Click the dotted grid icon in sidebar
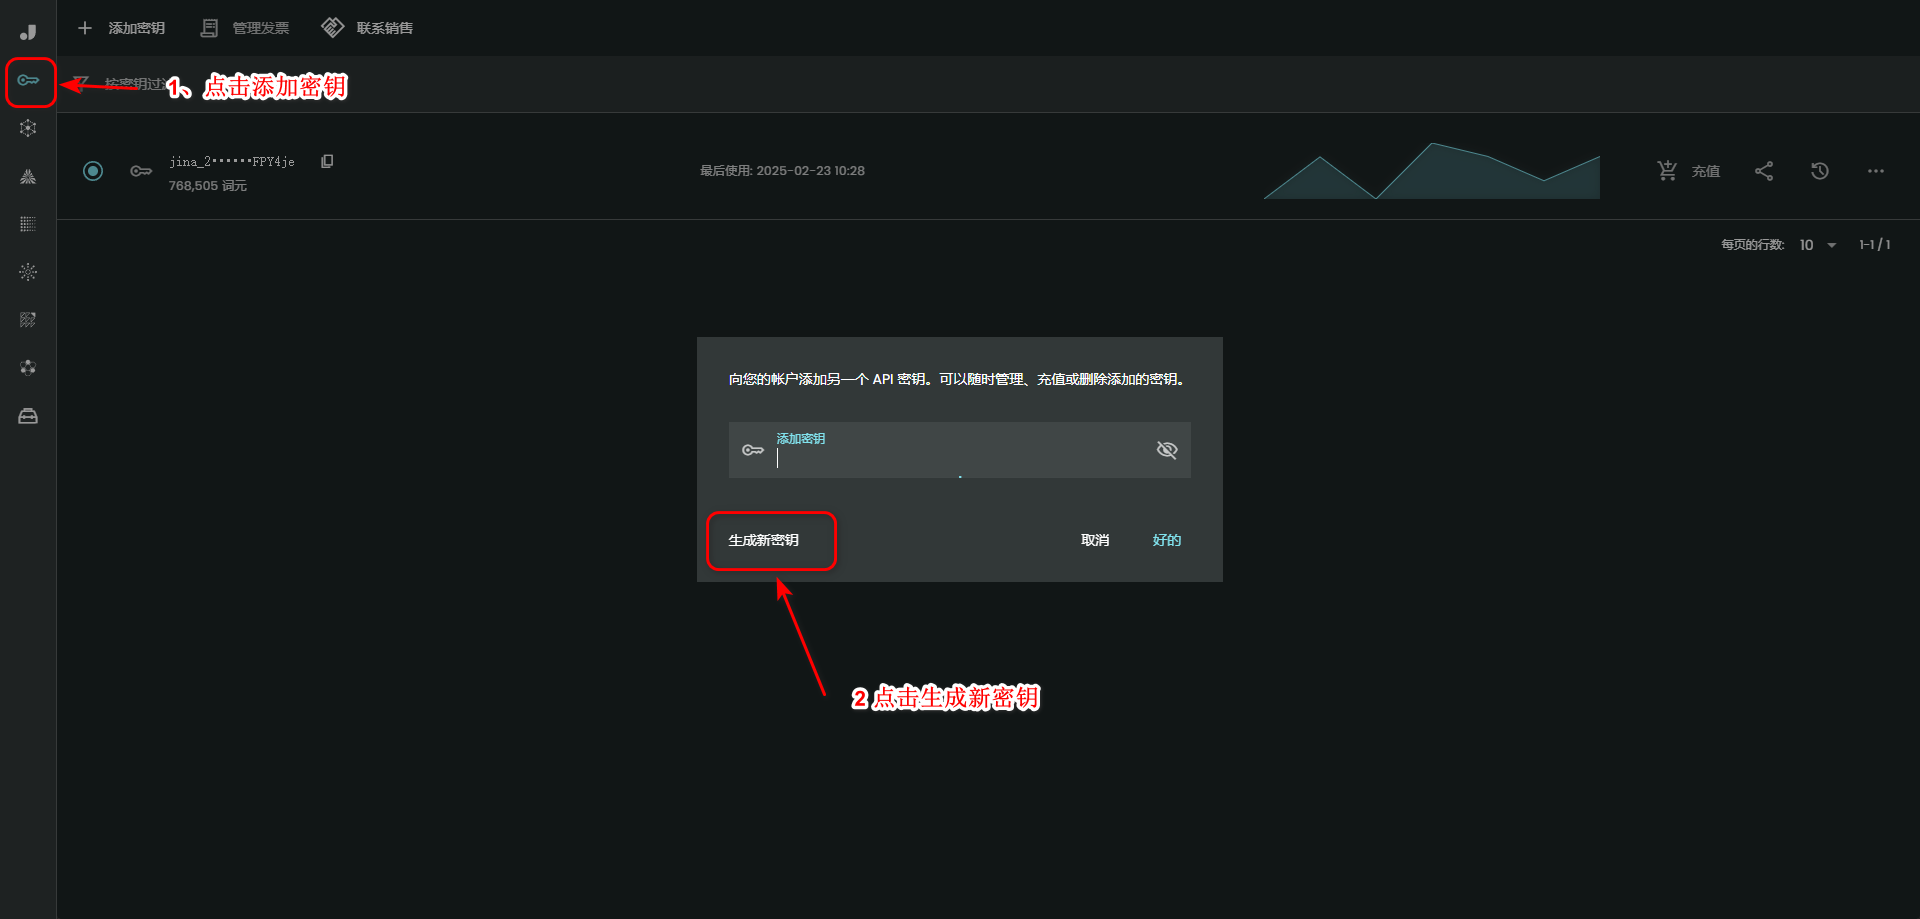Screen dimensions: 1920x919 tap(28, 224)
